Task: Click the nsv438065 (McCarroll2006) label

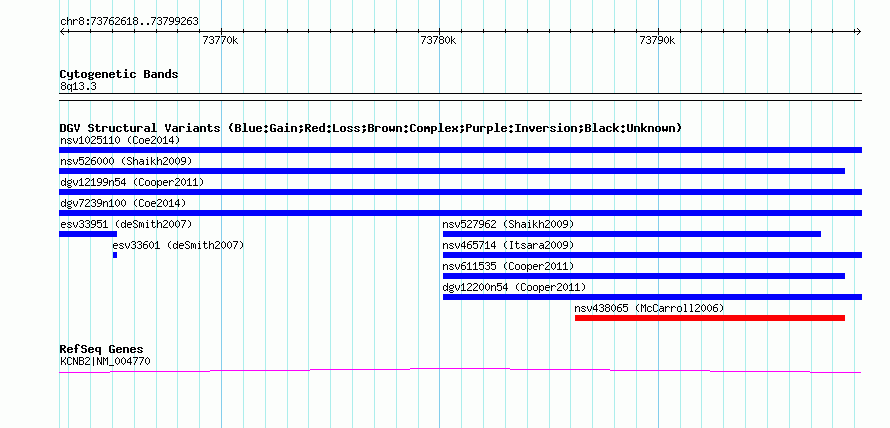Action: pyautogui.click(x=649, y=308)
